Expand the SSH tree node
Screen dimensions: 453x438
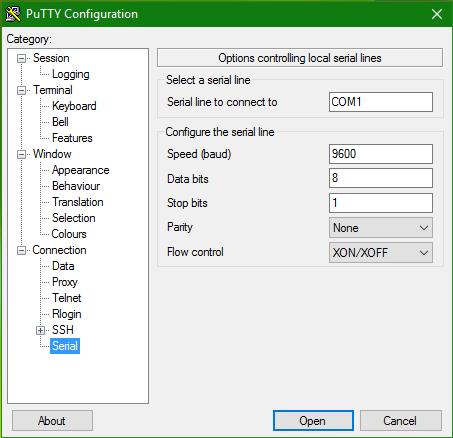pos(40,330)
